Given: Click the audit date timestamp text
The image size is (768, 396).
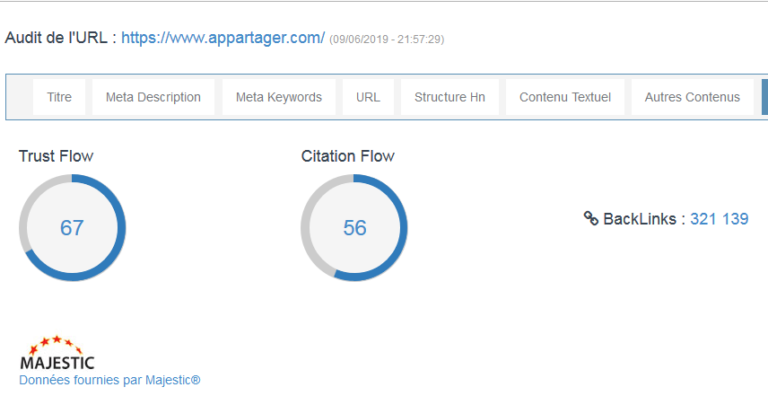Looking at the screenshot, I should [x=386, y=39].
